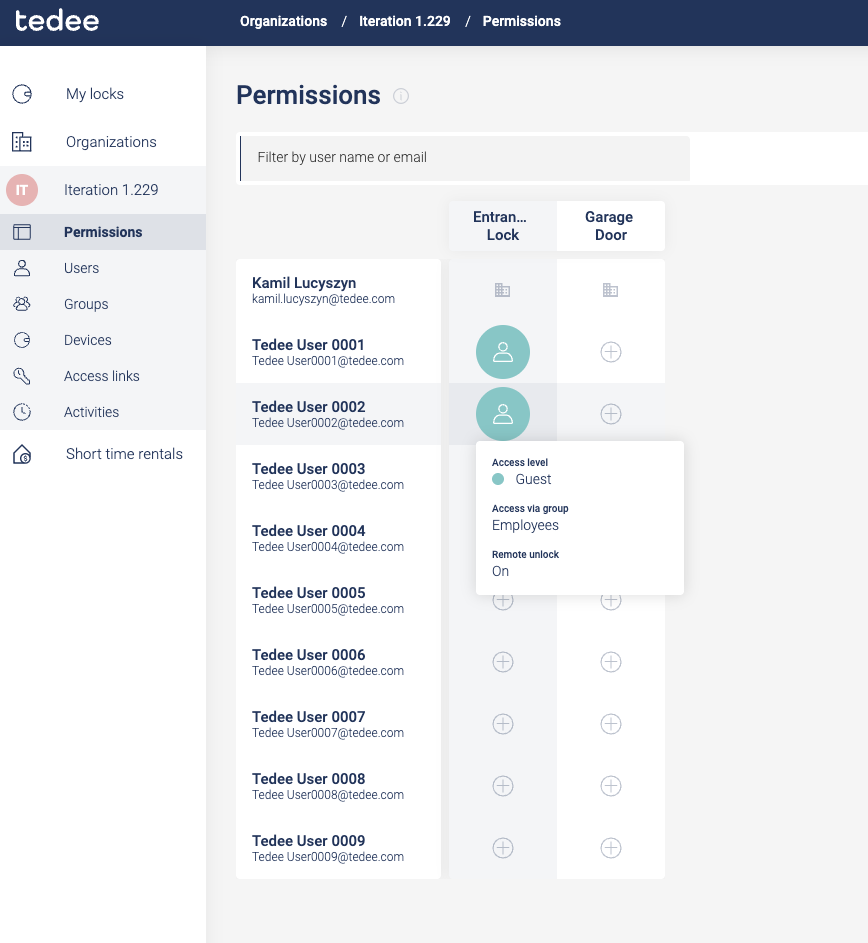The width and height of the screenshot is (868, 943).
Task: Grant Entrance Lock access to Tedee User 0005
Action: coord(502,600)
